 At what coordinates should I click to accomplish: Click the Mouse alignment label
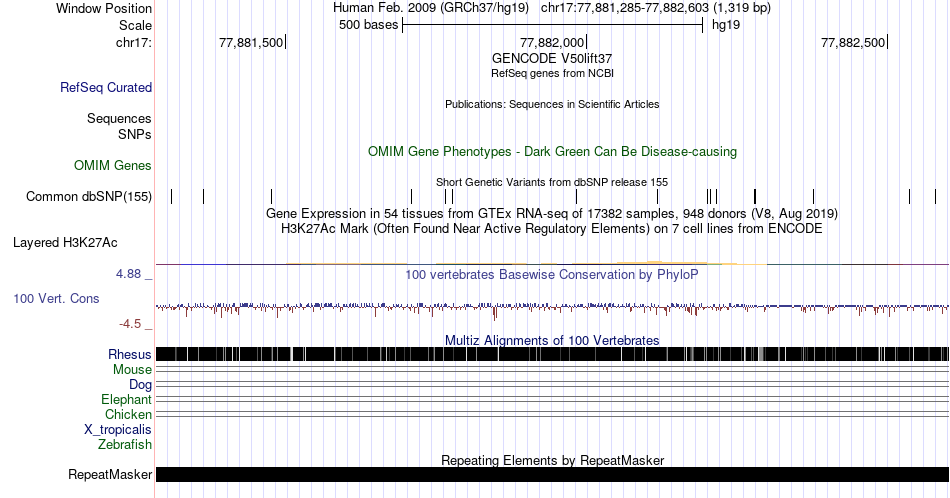pos(132,370)
